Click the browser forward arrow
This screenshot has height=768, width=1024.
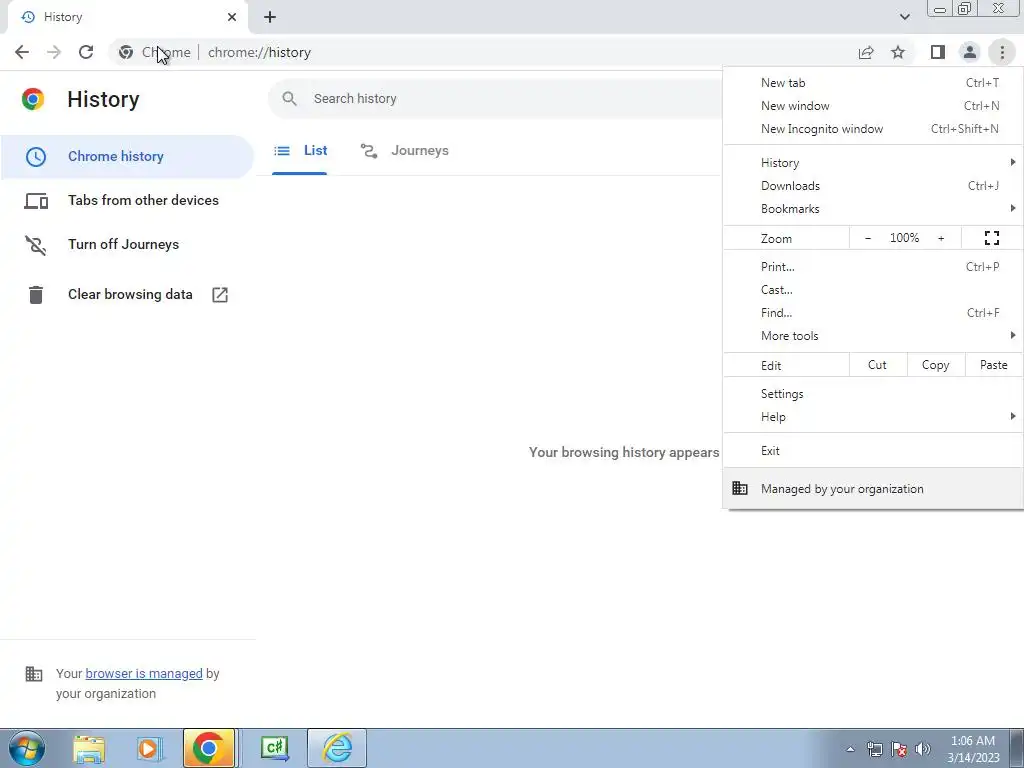tap(54, 52)
